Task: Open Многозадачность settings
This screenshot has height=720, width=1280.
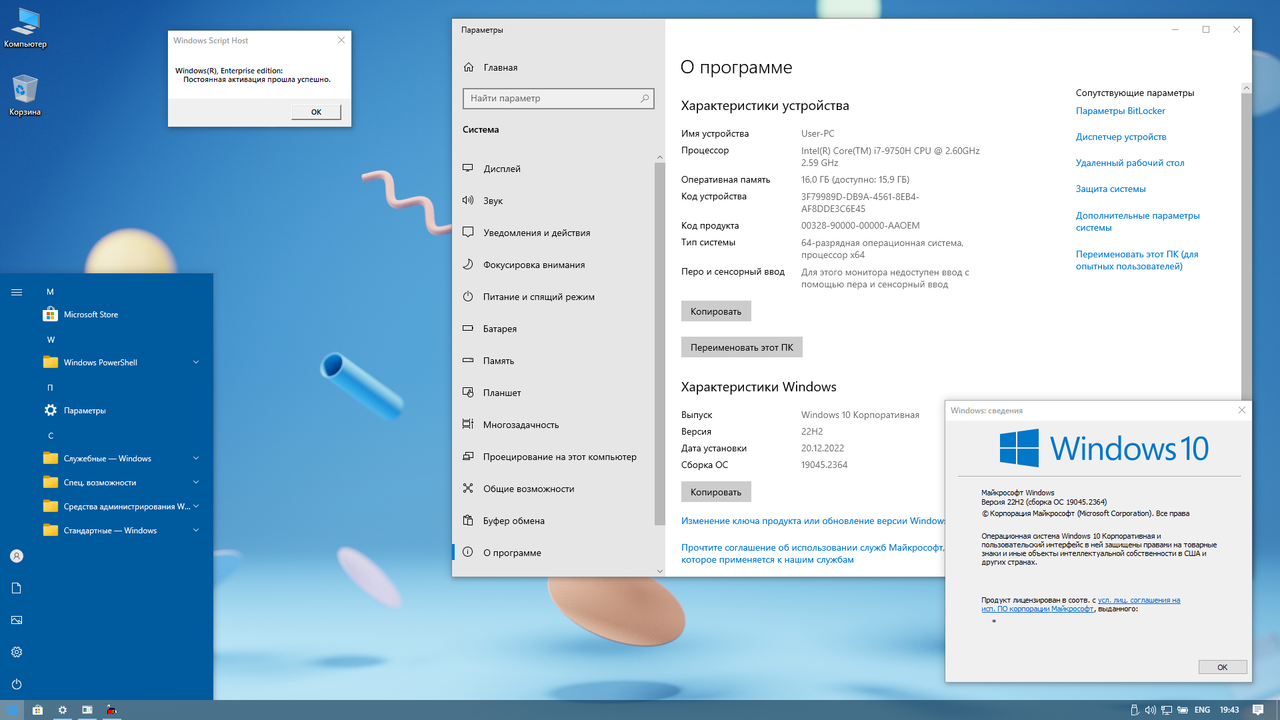Action: [553, 425]
